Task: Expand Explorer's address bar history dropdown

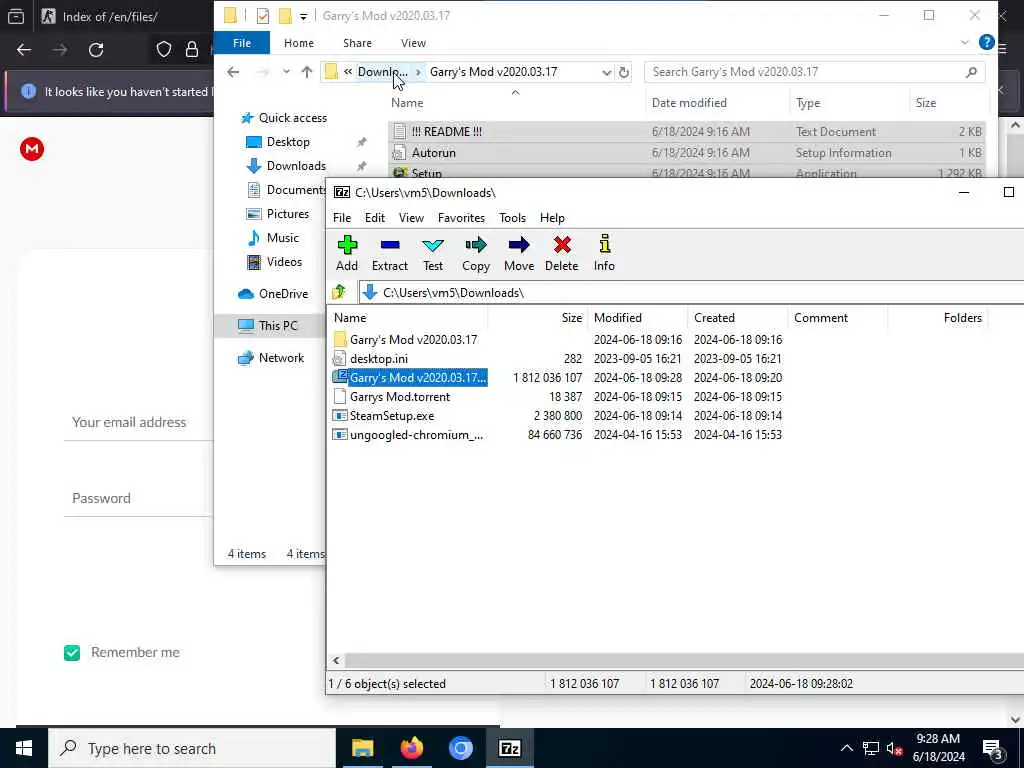Action: (x=607, y=72)
